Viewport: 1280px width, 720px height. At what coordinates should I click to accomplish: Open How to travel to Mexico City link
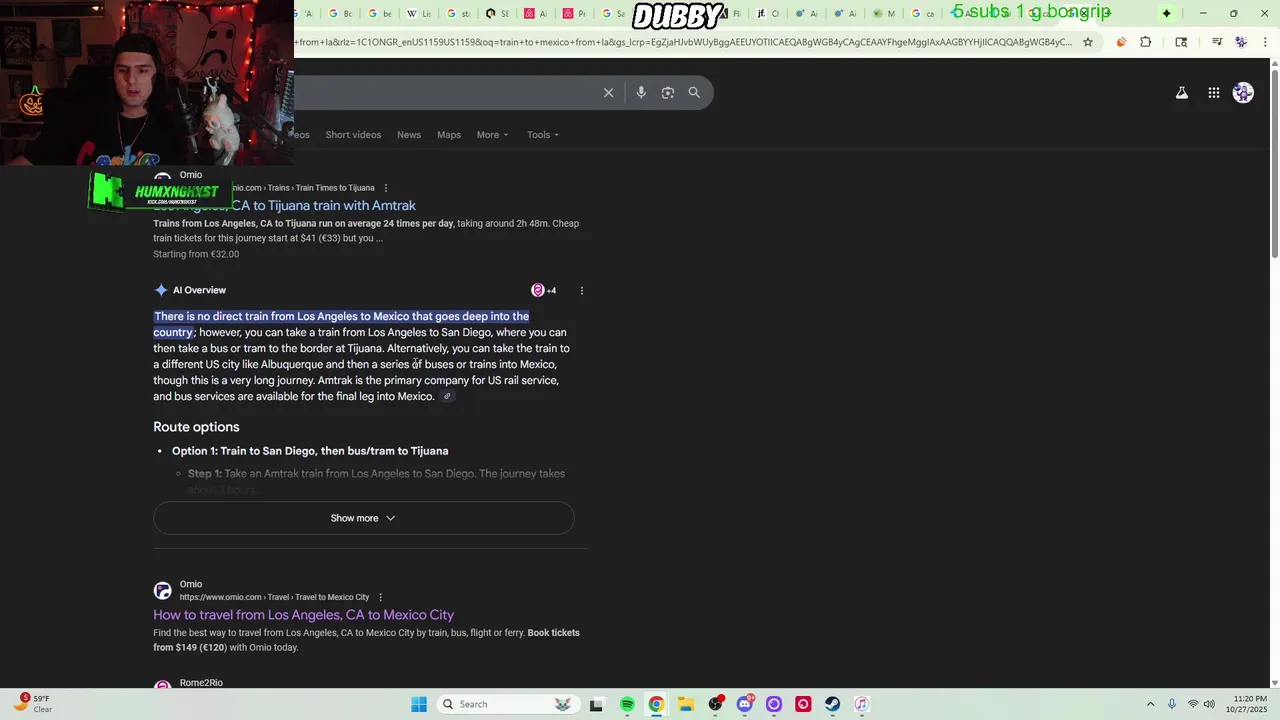tap(303, 615)
